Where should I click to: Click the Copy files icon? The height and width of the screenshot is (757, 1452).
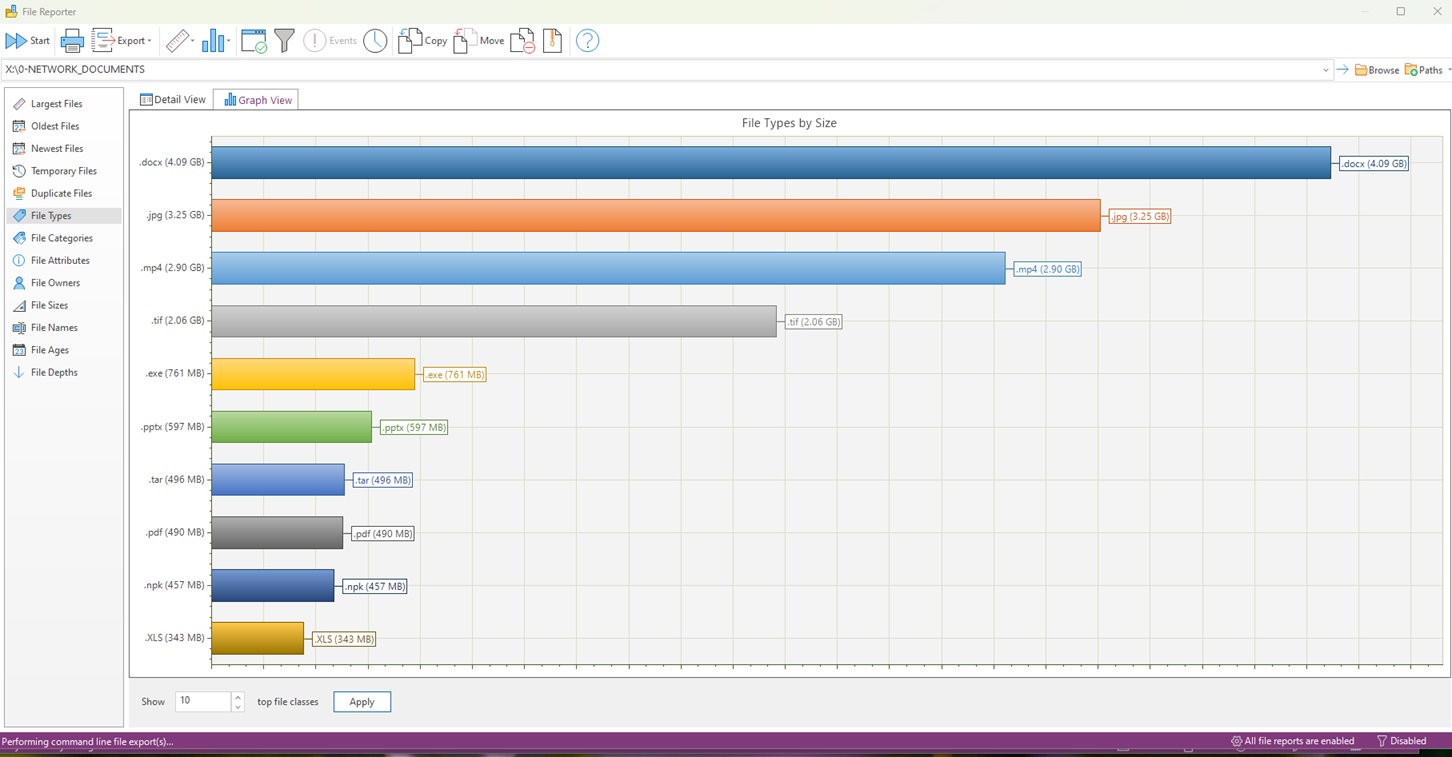coord(422,41)
